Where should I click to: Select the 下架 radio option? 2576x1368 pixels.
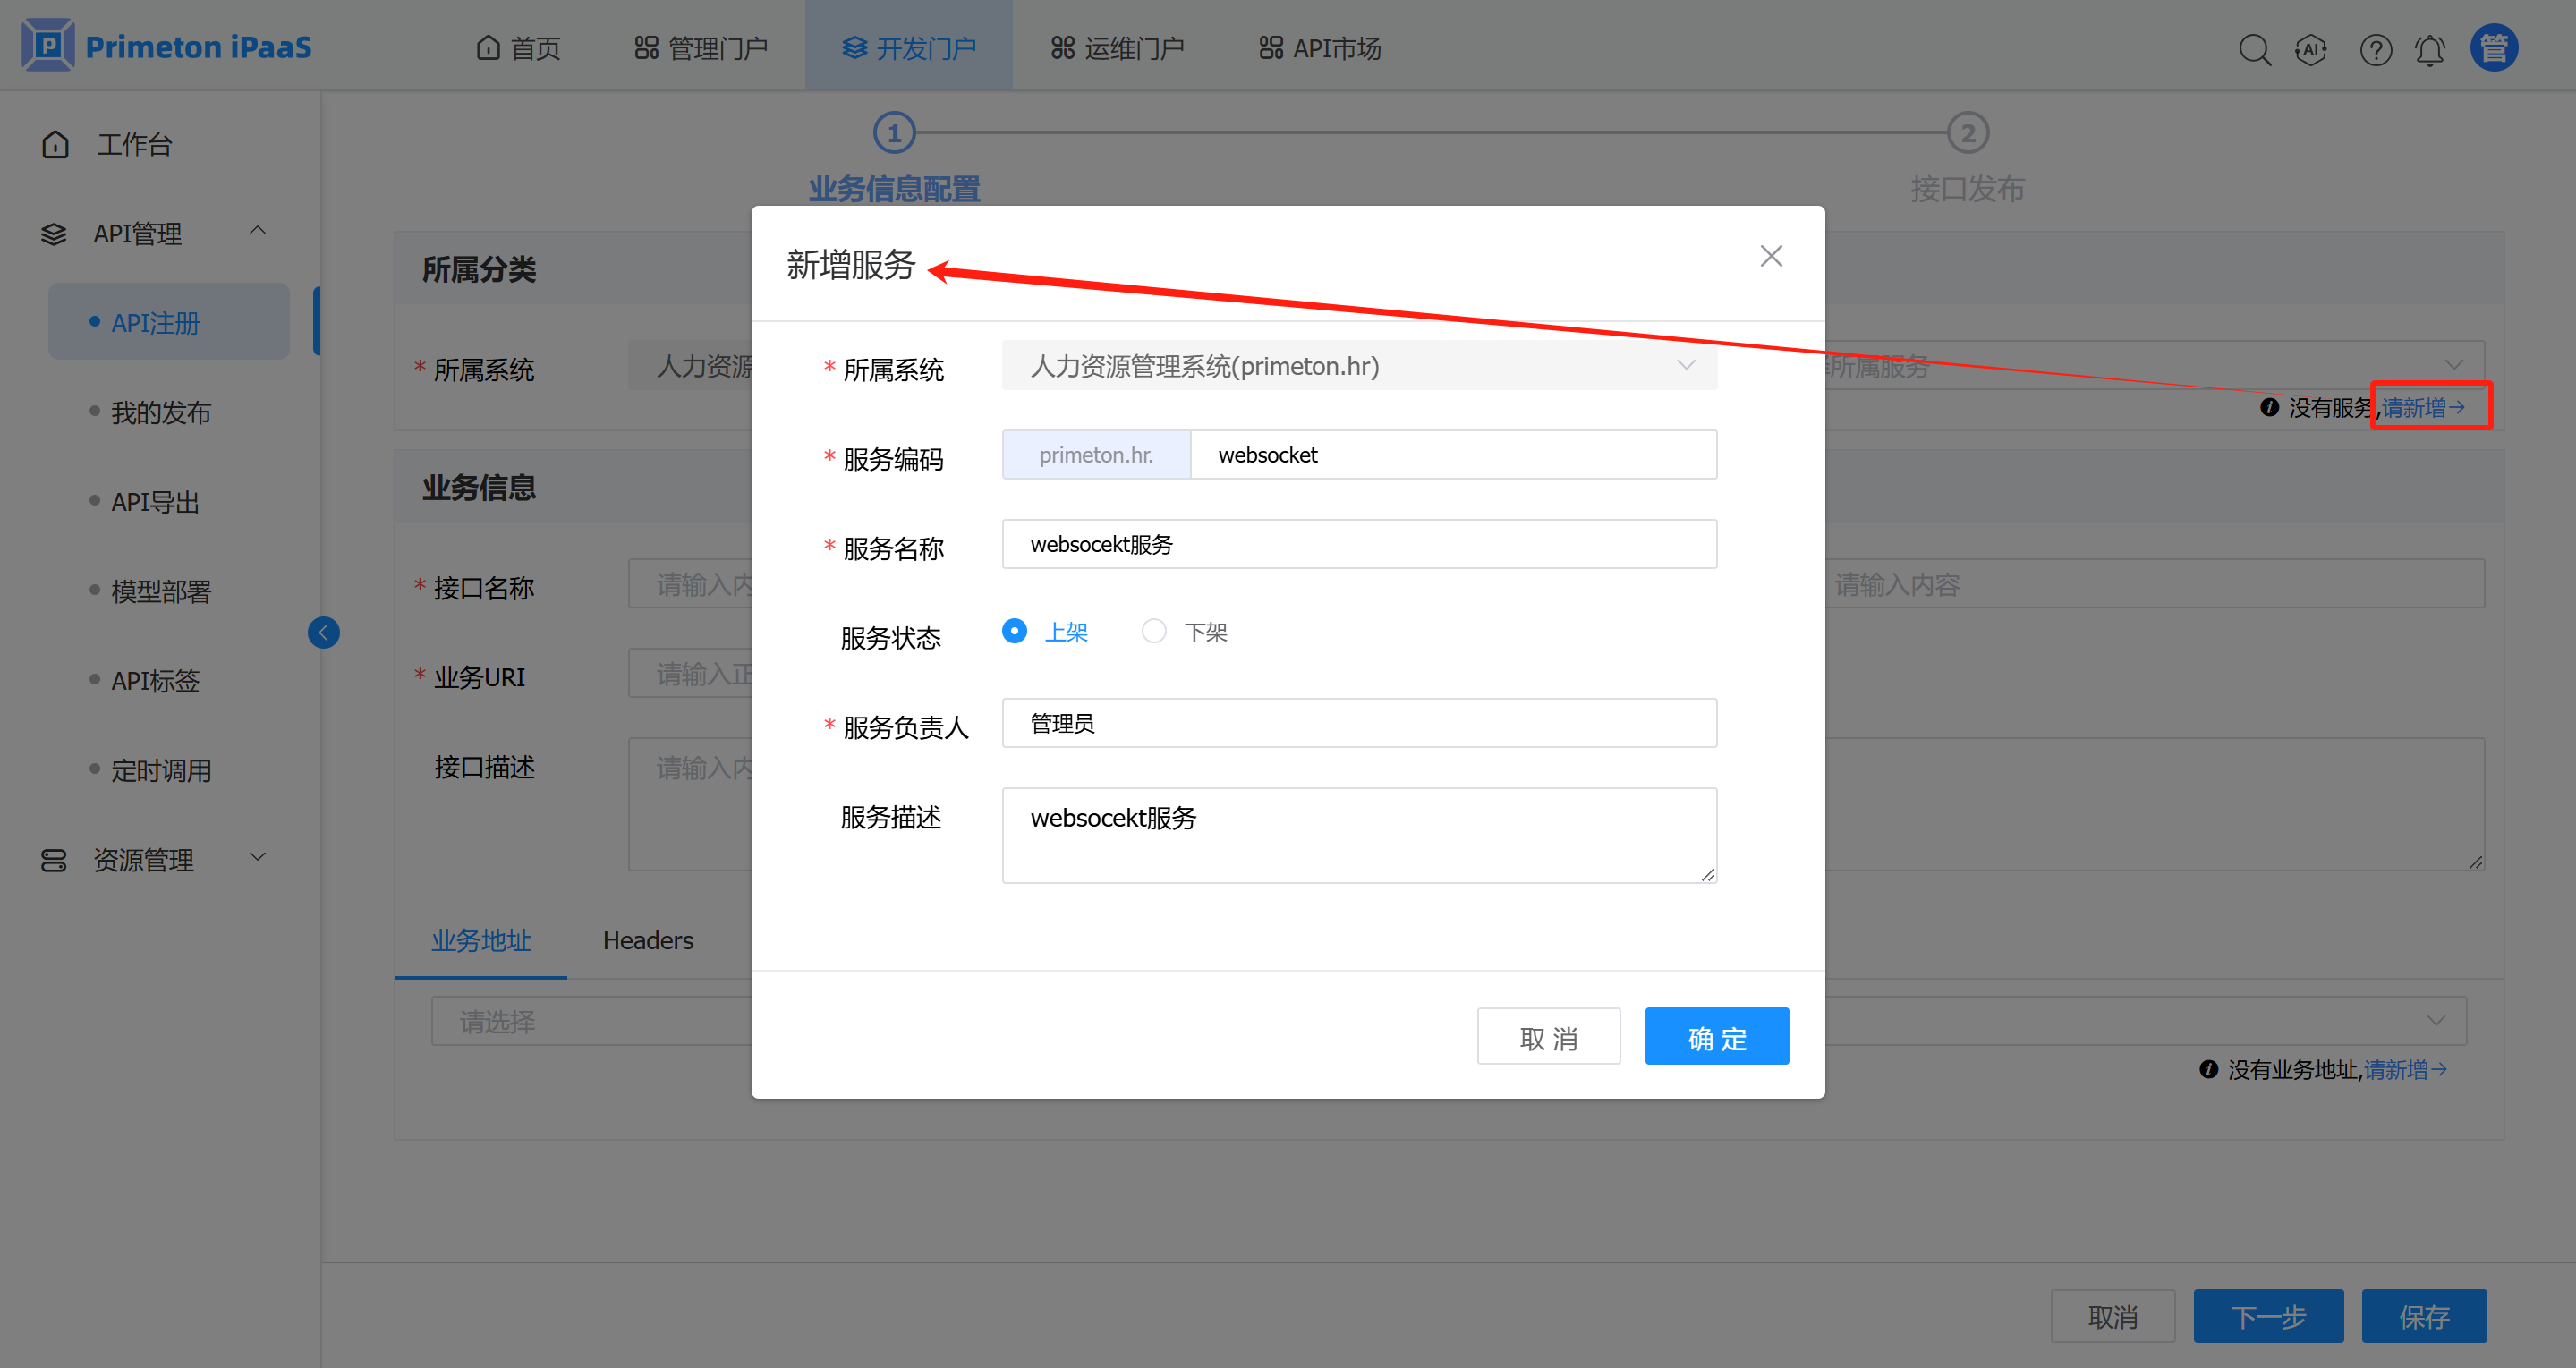[1154, 631]
